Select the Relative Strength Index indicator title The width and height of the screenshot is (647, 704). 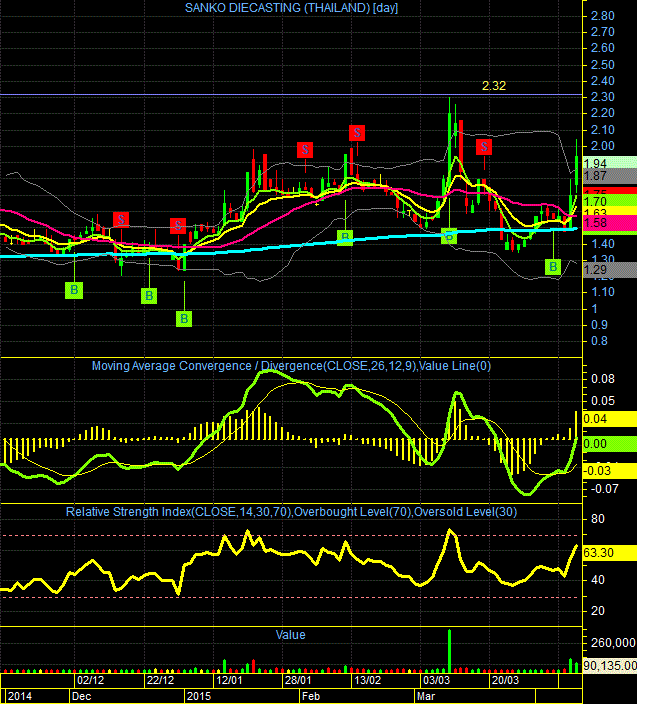(x=291, y=512)
